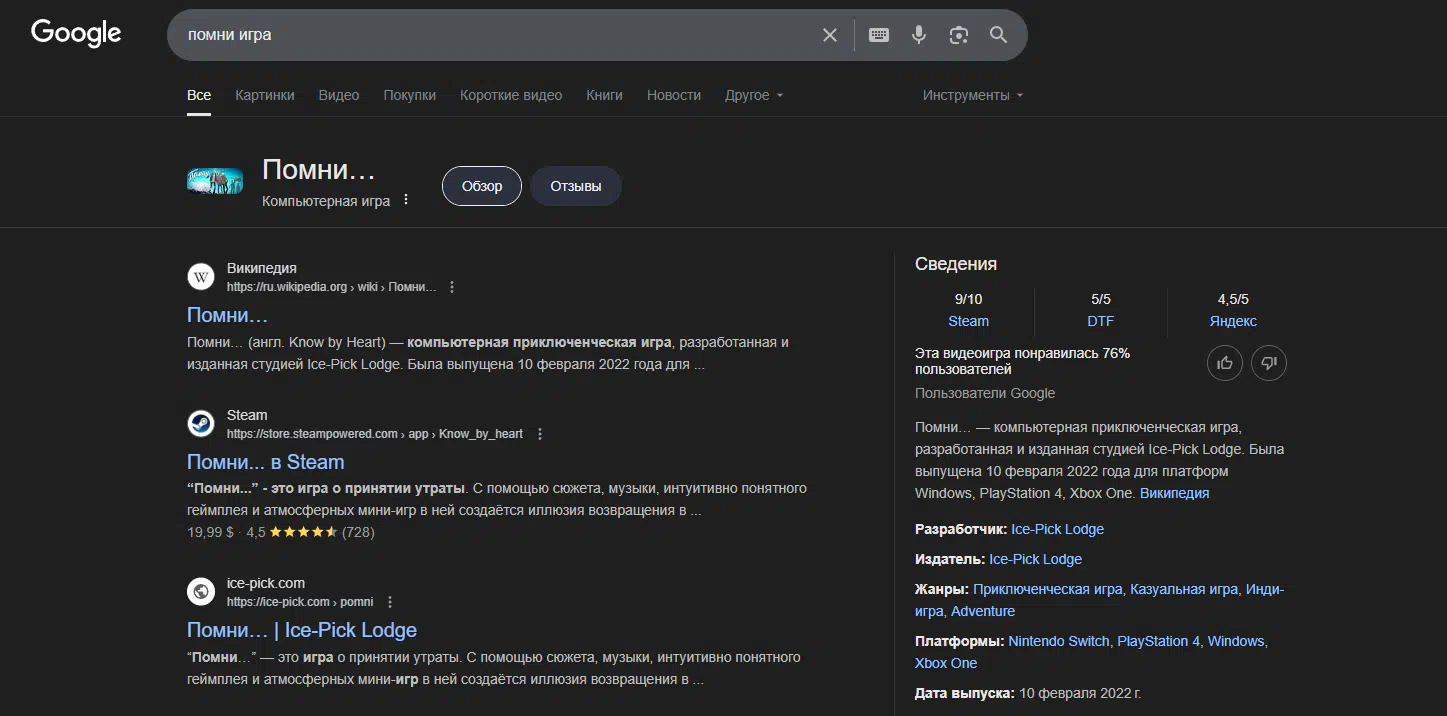Viewport: 1447px width, 716px height.
Task: Like the game with thumbs up
Action: [1225, 363]
